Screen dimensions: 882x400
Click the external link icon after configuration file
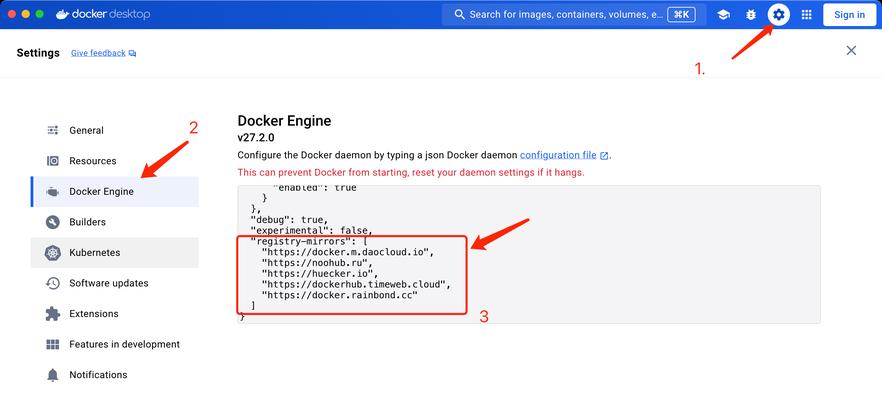point(604,156)
